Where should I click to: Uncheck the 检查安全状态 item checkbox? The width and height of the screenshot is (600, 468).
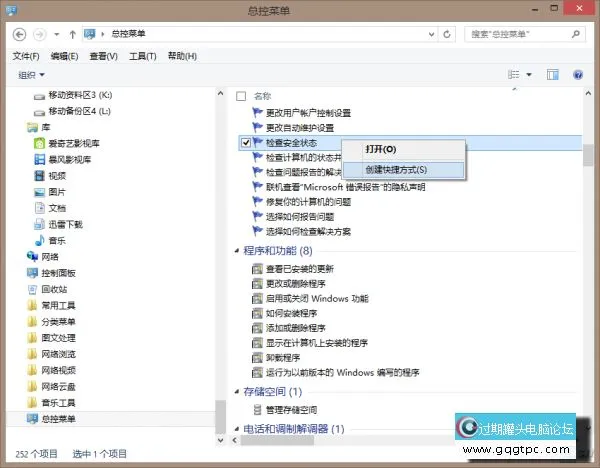[x=246, y=143]
